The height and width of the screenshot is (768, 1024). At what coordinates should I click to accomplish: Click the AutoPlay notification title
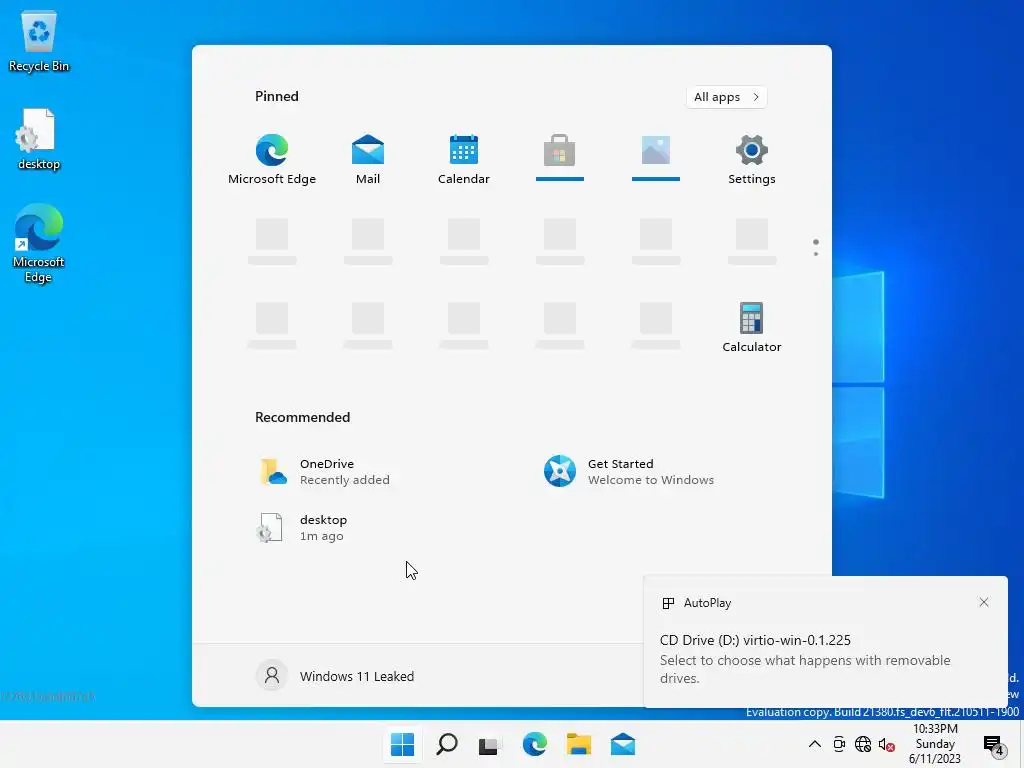(x=707, y=603)
